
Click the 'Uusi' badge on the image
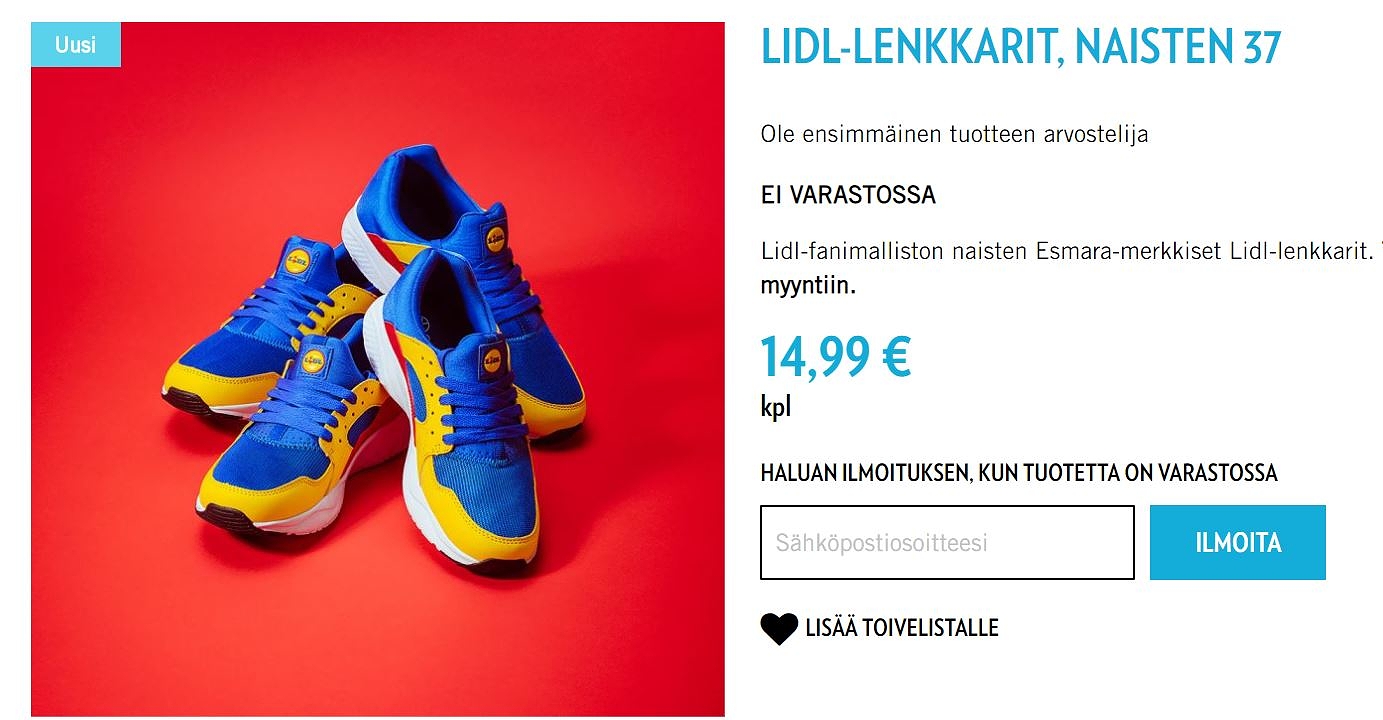click(76, 45)
